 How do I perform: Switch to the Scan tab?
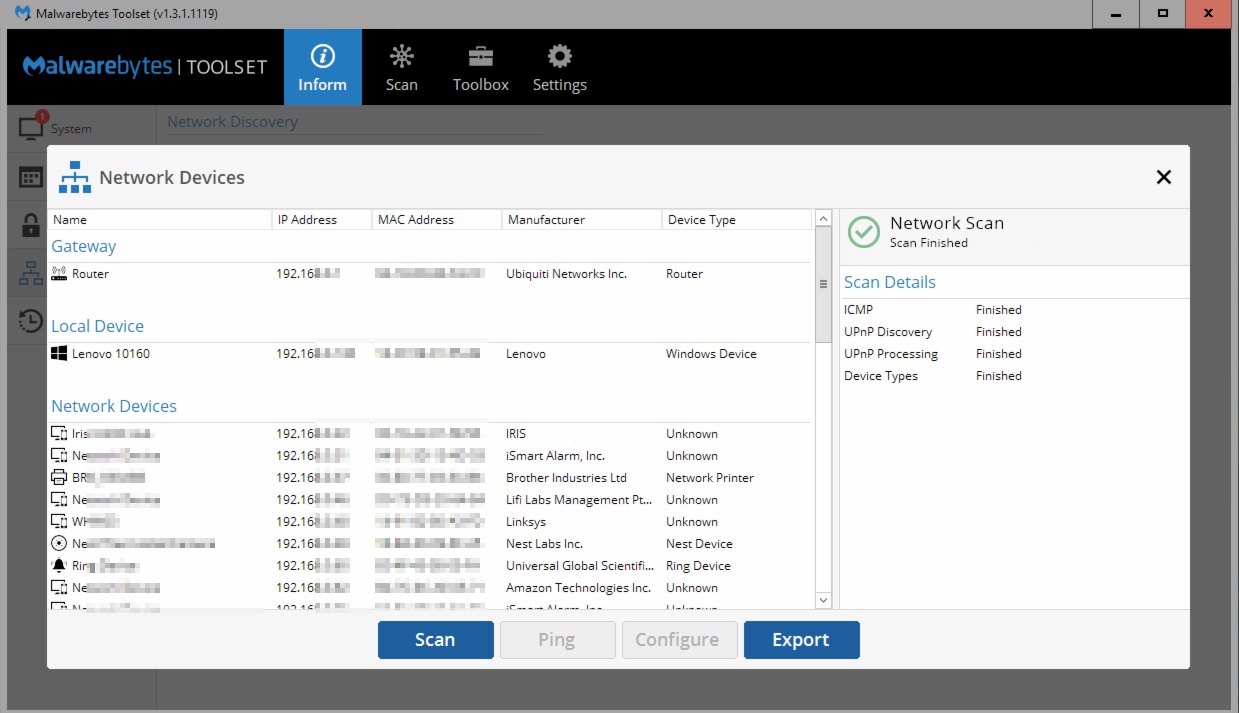click(401, 66)
